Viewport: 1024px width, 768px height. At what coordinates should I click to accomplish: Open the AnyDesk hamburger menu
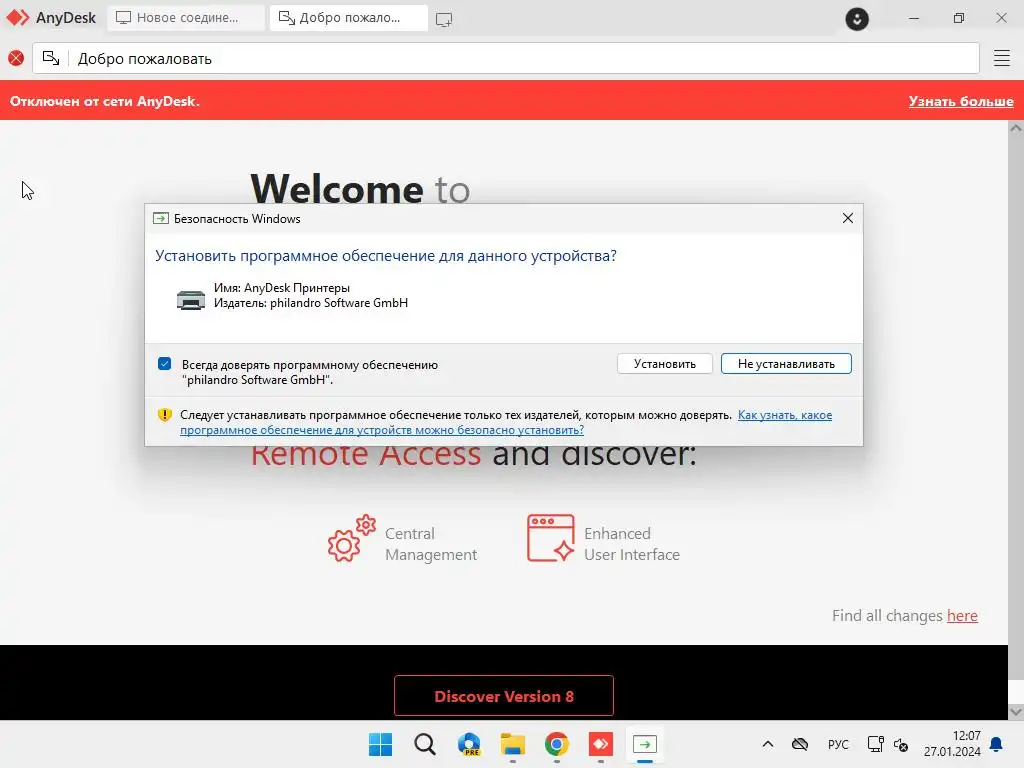coord(1002,58)
